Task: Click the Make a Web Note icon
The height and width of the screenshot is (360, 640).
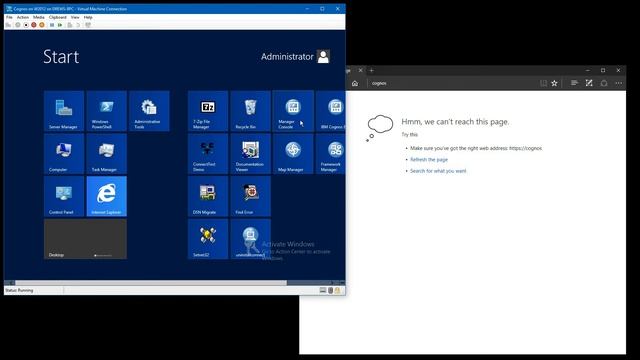Action: coord(589,83)
